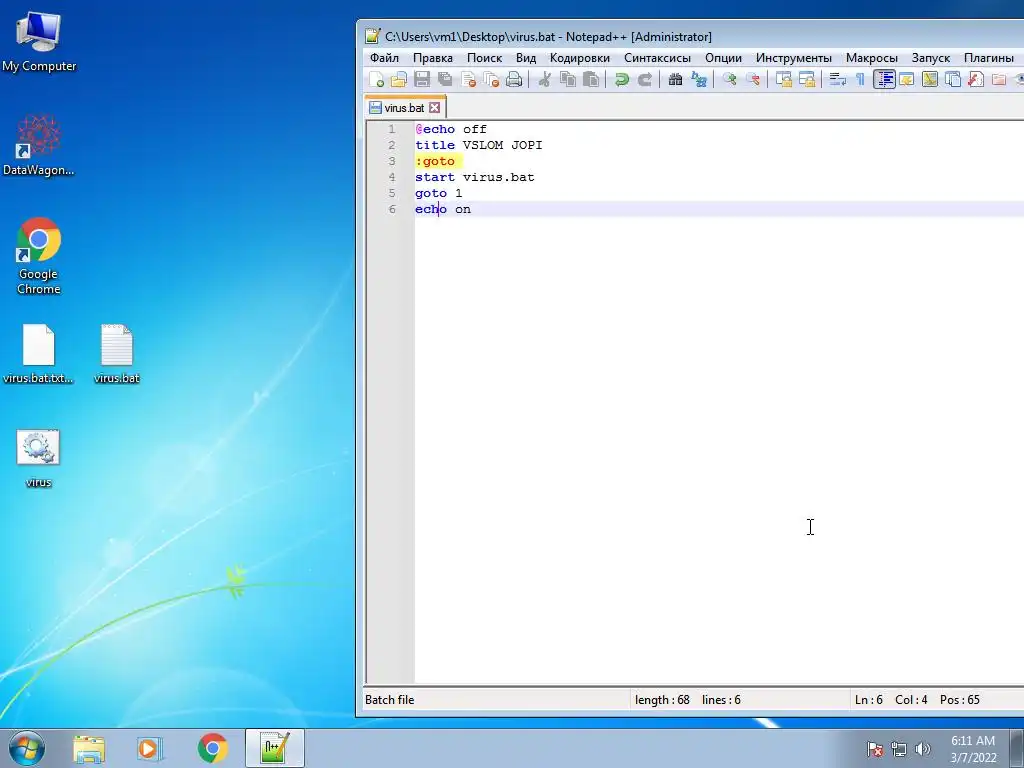Click the highlighted ':goto' label
The image size is (1024, 768).
coord(435,161)
